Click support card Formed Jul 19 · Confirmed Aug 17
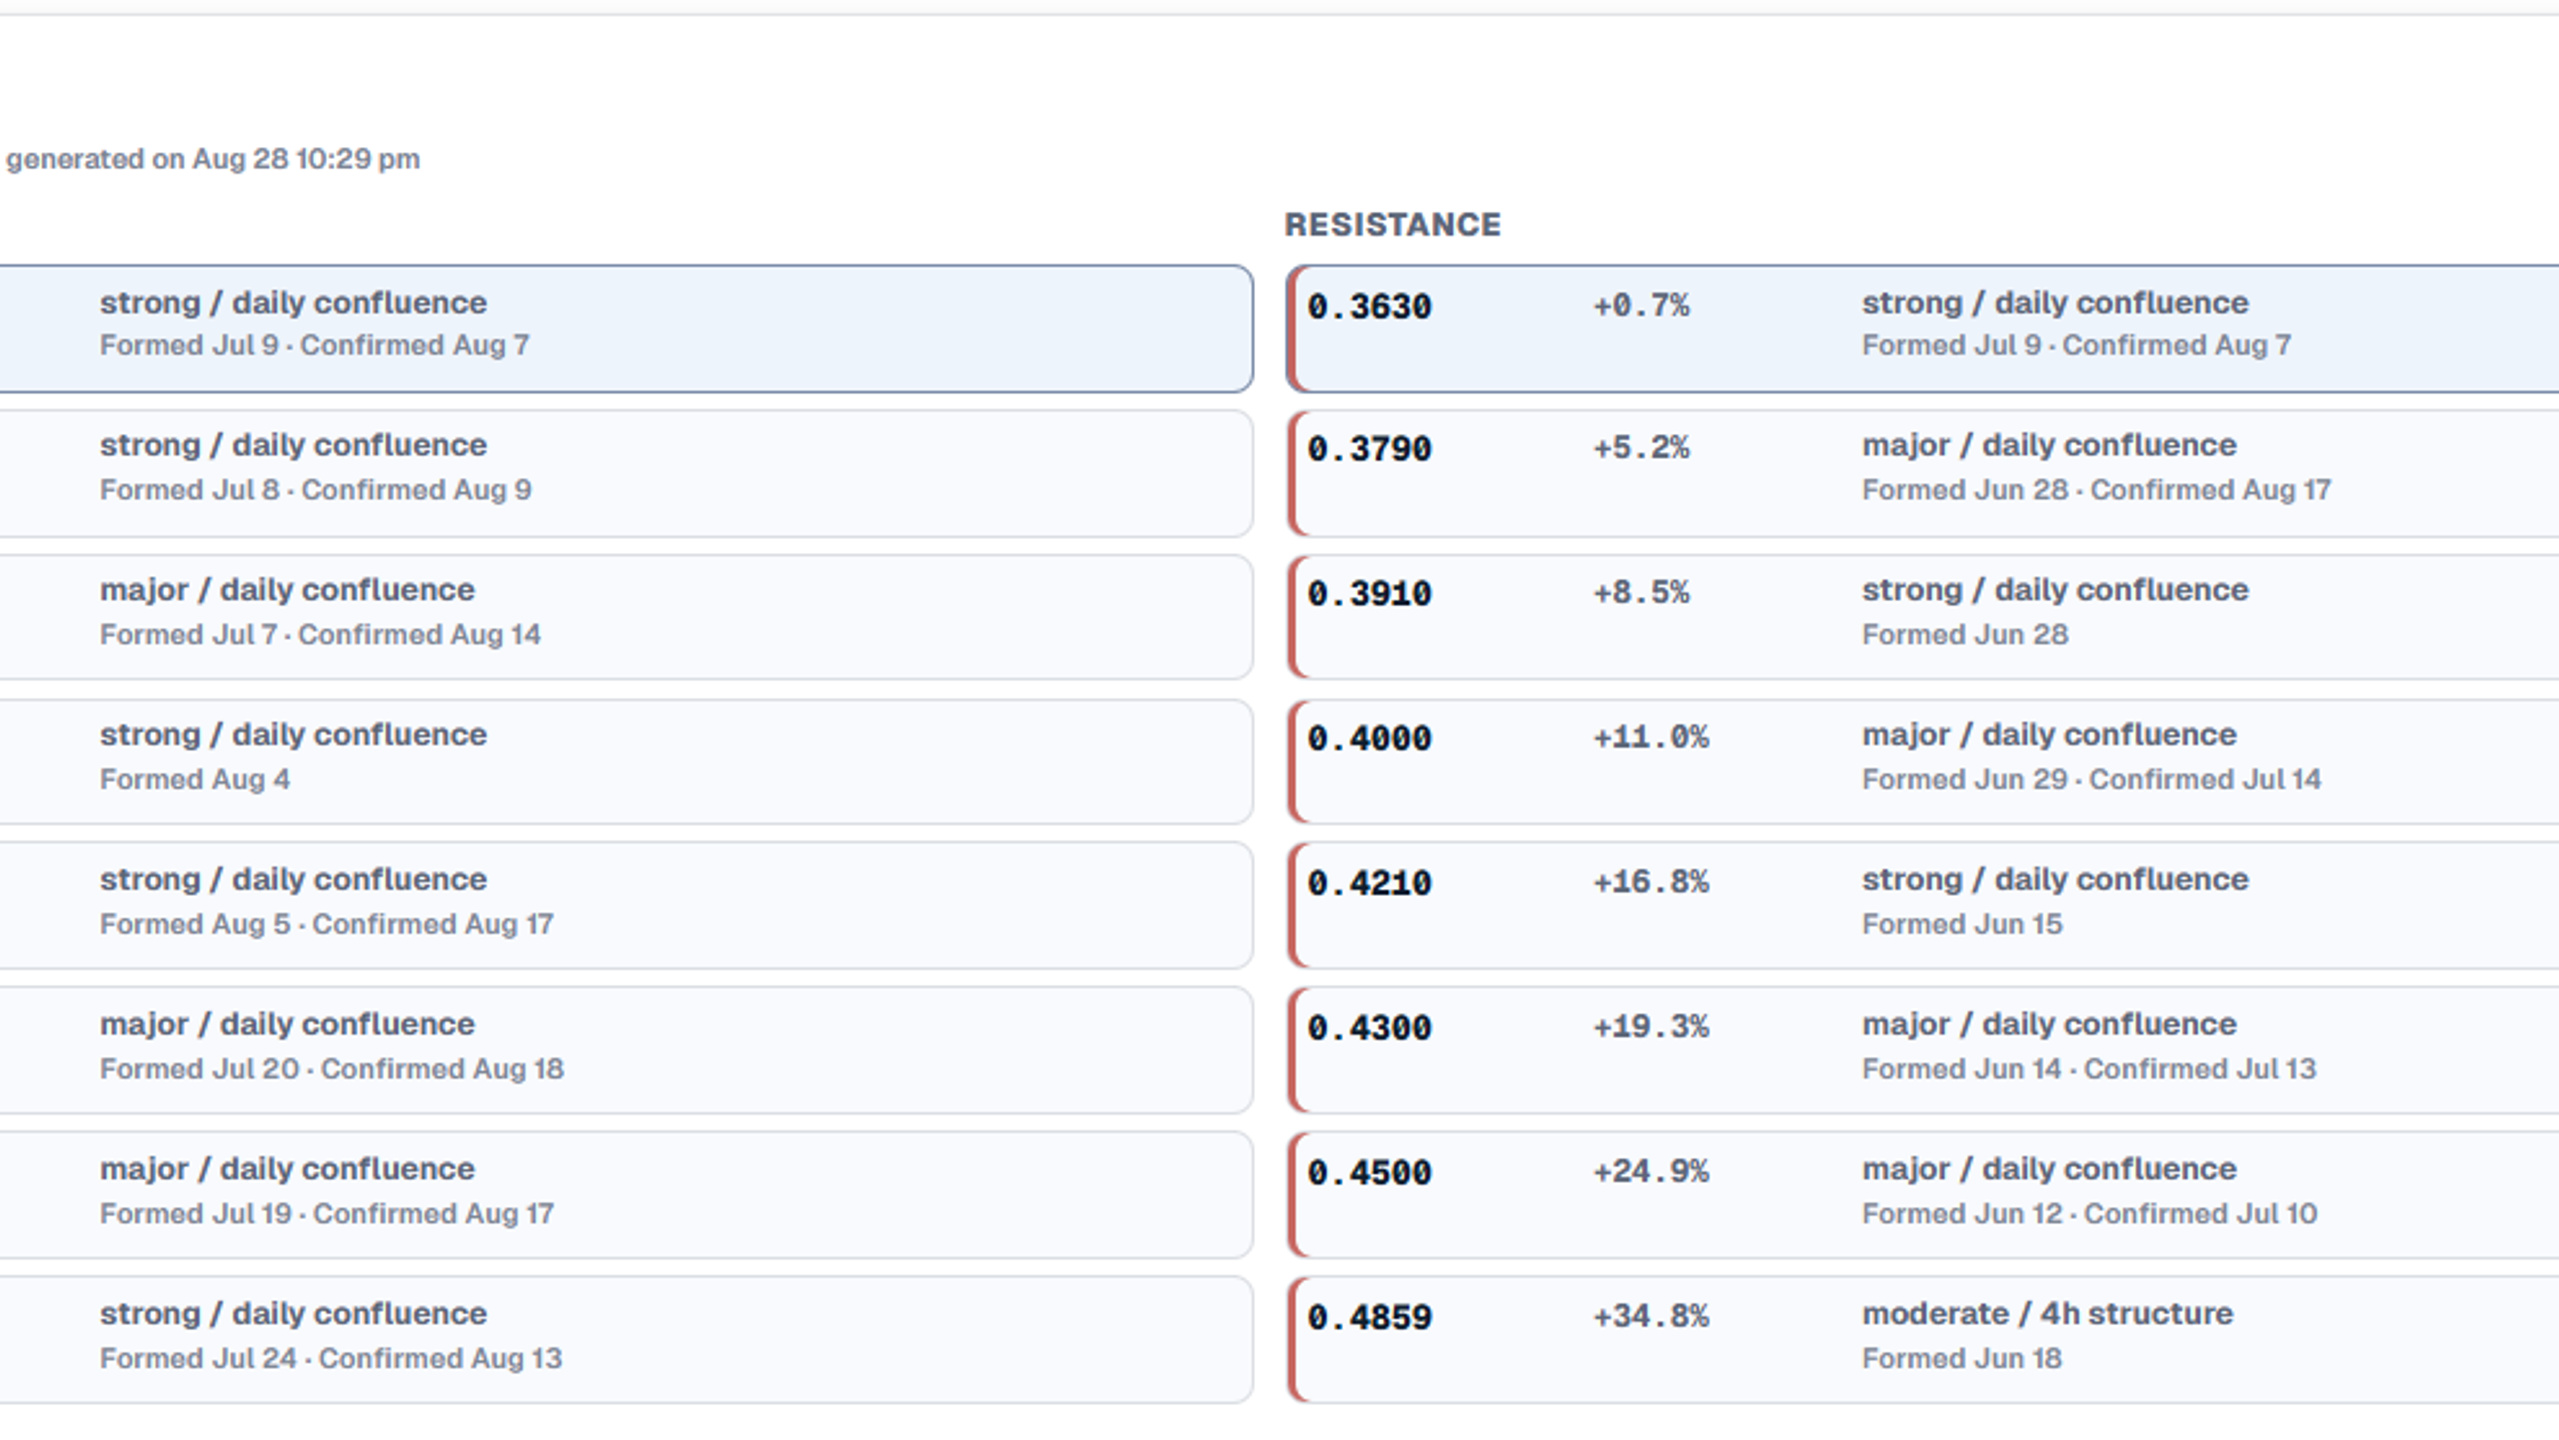Image resolution: width=2559 pixels, height=1440 pixels. tap(626, 1195)
